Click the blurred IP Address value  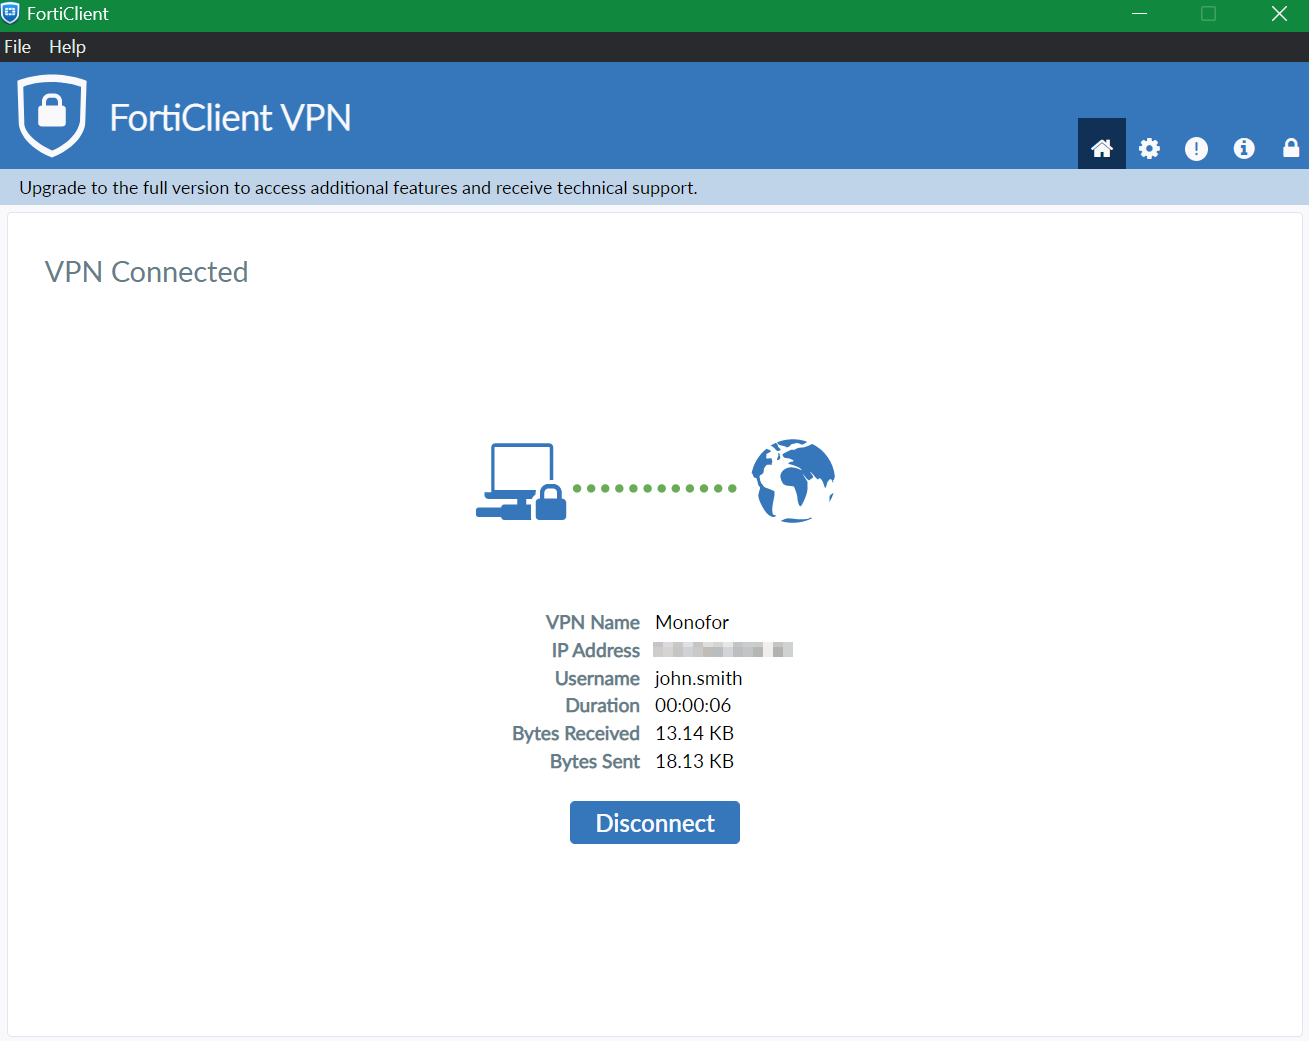[x=723, y=650]
